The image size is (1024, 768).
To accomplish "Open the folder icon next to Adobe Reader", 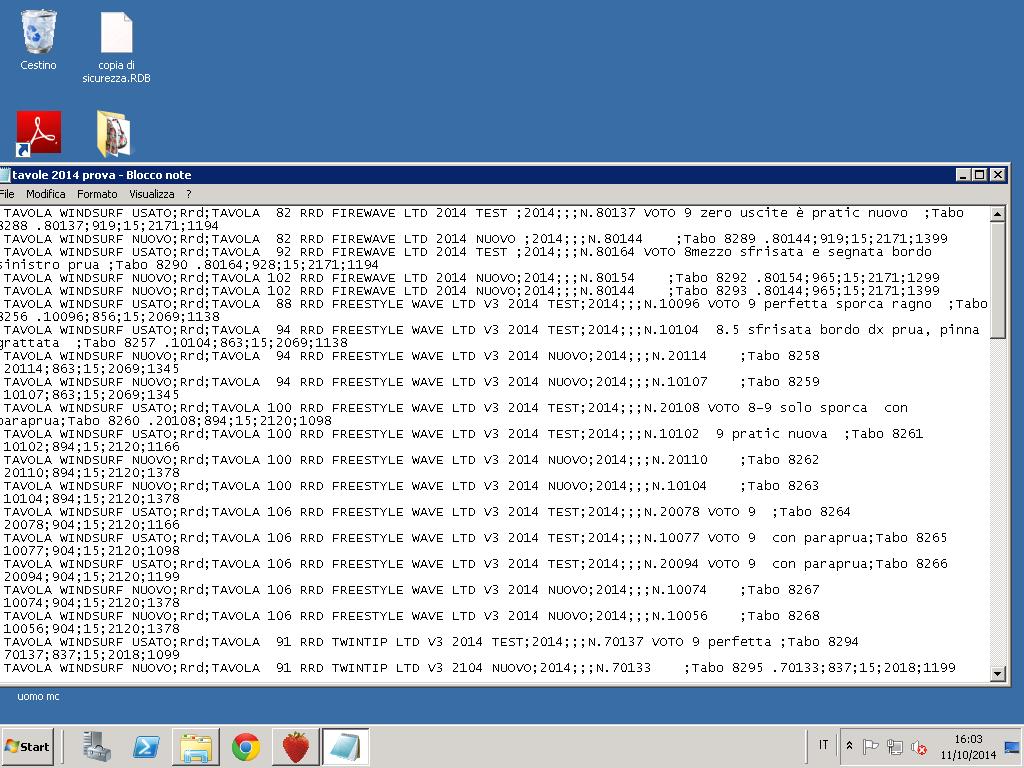I will click(x=114, y=134).
